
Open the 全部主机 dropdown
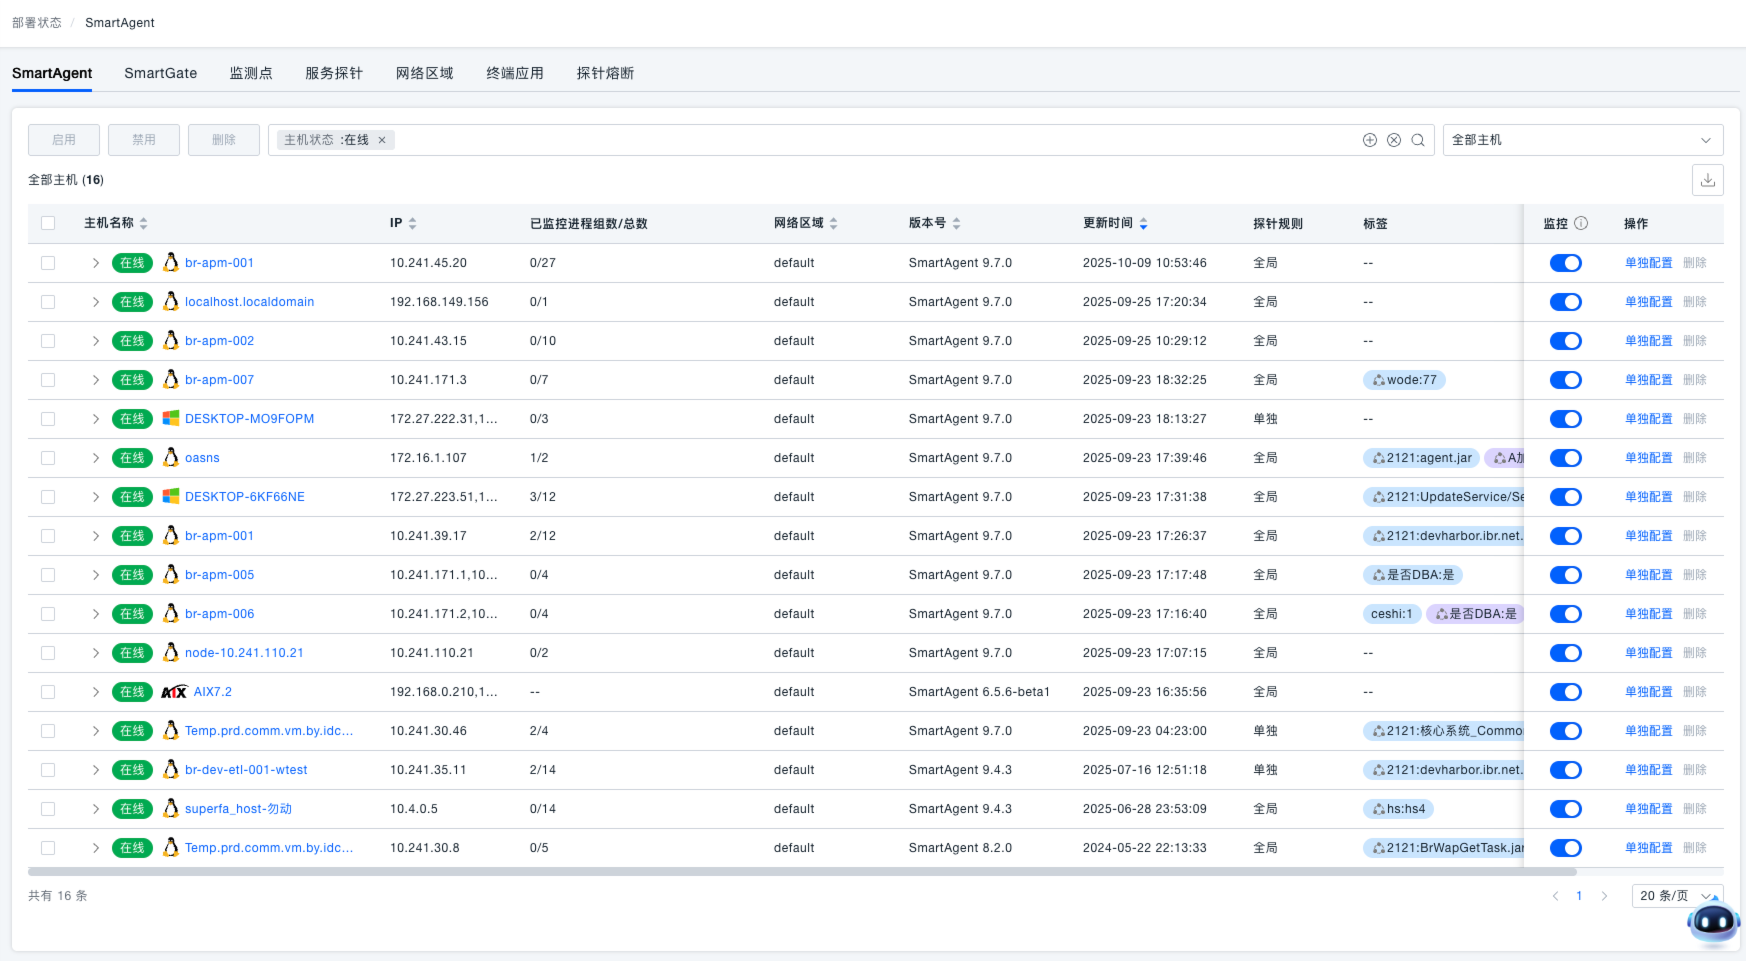click(1582, 140)
